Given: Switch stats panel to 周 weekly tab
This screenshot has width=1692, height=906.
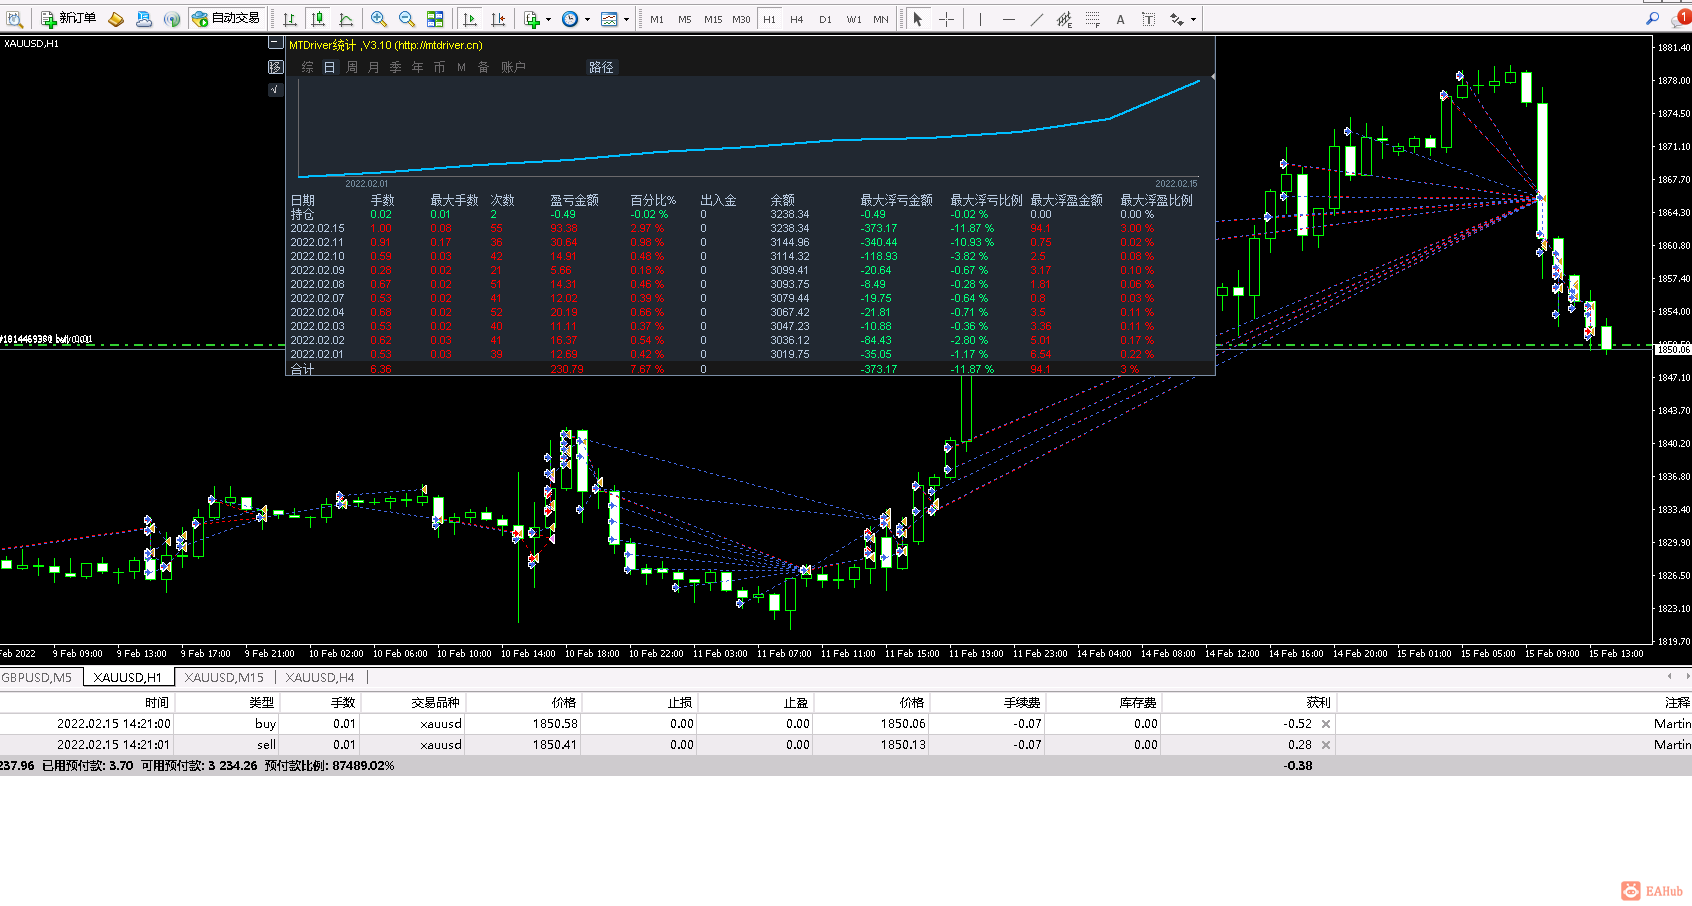Looking at the screenshot, I should (351, 67).
